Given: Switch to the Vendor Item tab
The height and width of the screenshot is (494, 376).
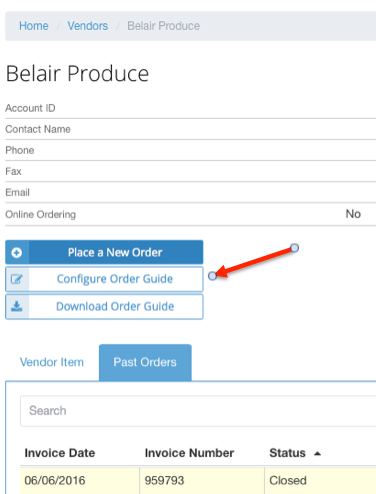Looking at the screenshot, I should [52, 362].
